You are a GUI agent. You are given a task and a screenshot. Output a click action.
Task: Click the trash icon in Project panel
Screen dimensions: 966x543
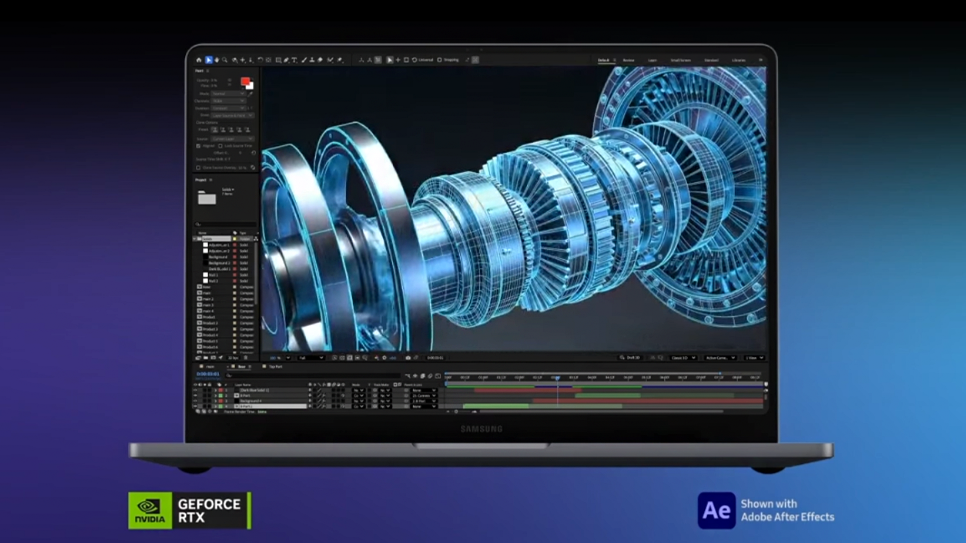click(x=246, y=357)
